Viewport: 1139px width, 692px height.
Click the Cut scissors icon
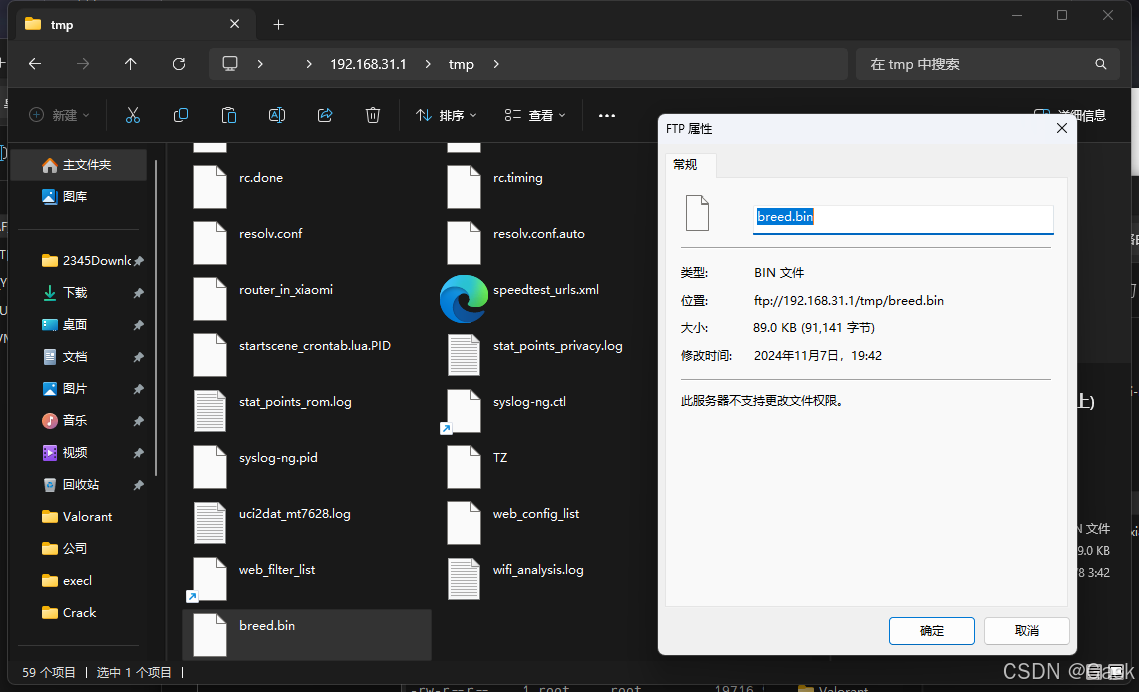pyautogui.click(x=132, y=115)
